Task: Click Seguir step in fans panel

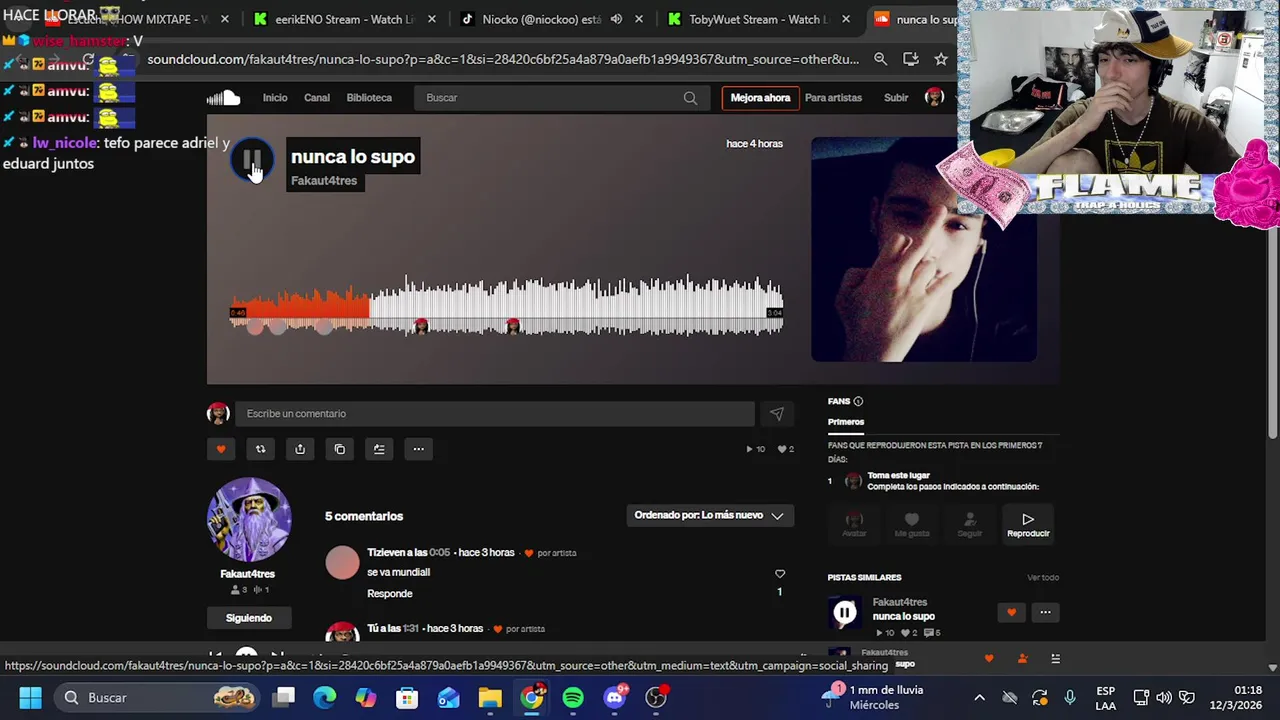Action: pos(970,524)
